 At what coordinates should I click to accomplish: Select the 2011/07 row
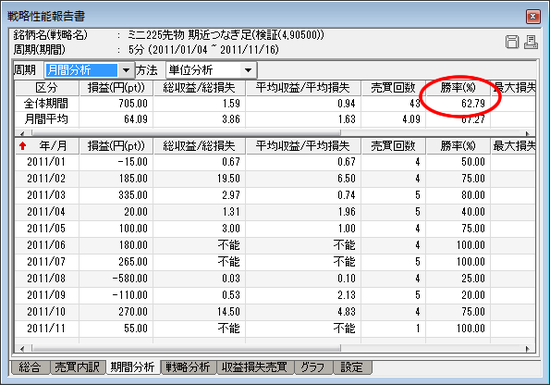(x=275, y=262)
